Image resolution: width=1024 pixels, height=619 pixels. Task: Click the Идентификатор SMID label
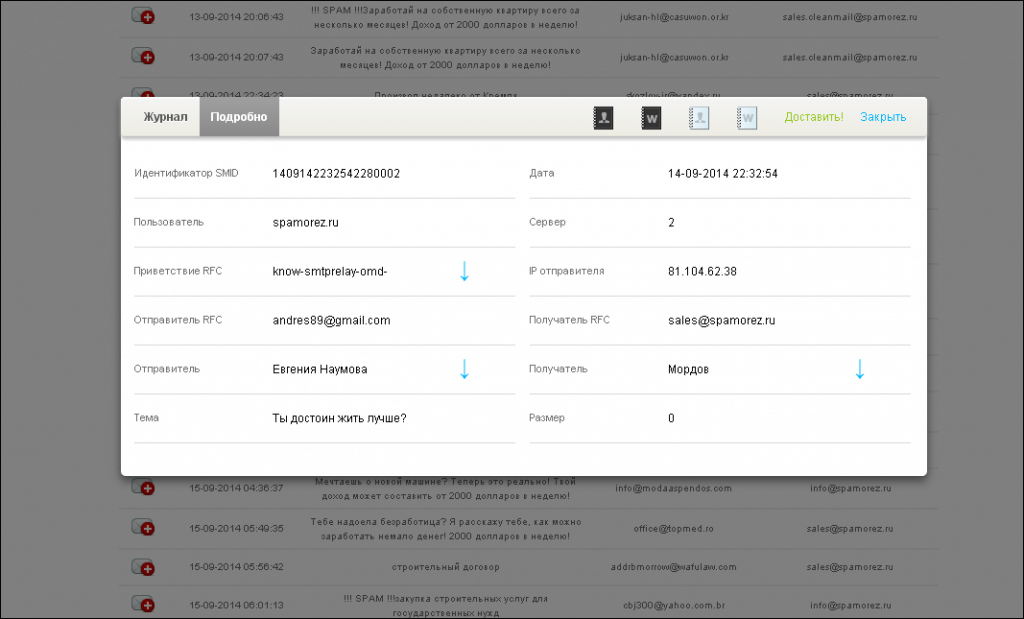click(x=186, y=173)
